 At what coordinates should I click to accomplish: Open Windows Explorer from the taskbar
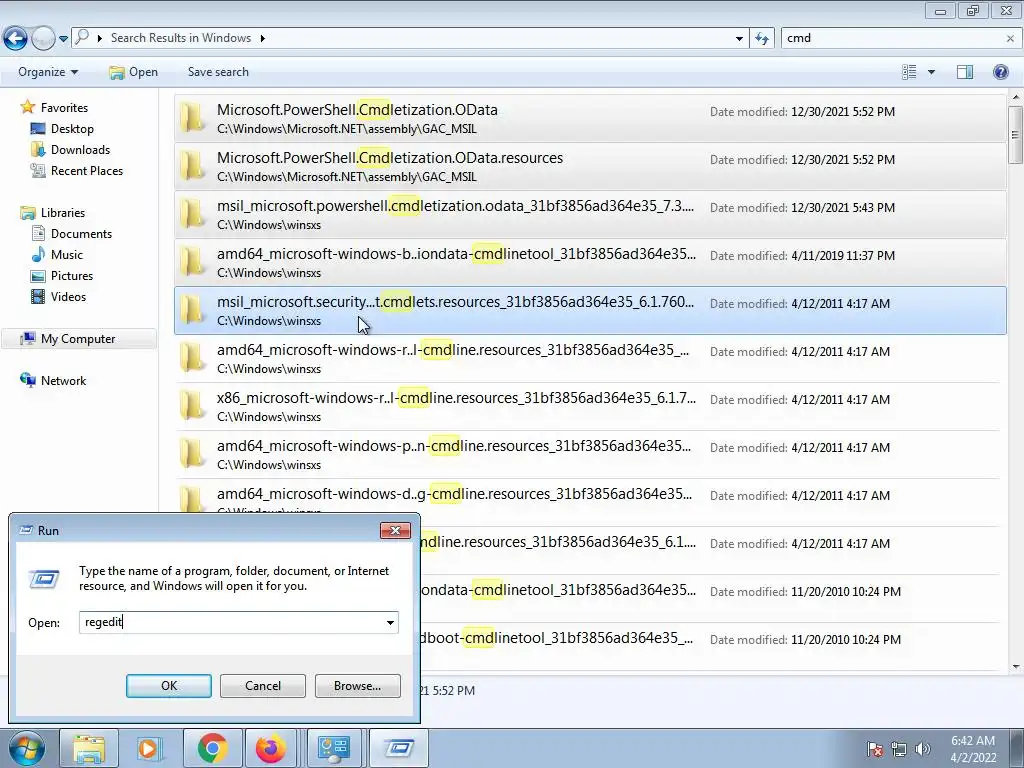(x=89, y=748)
